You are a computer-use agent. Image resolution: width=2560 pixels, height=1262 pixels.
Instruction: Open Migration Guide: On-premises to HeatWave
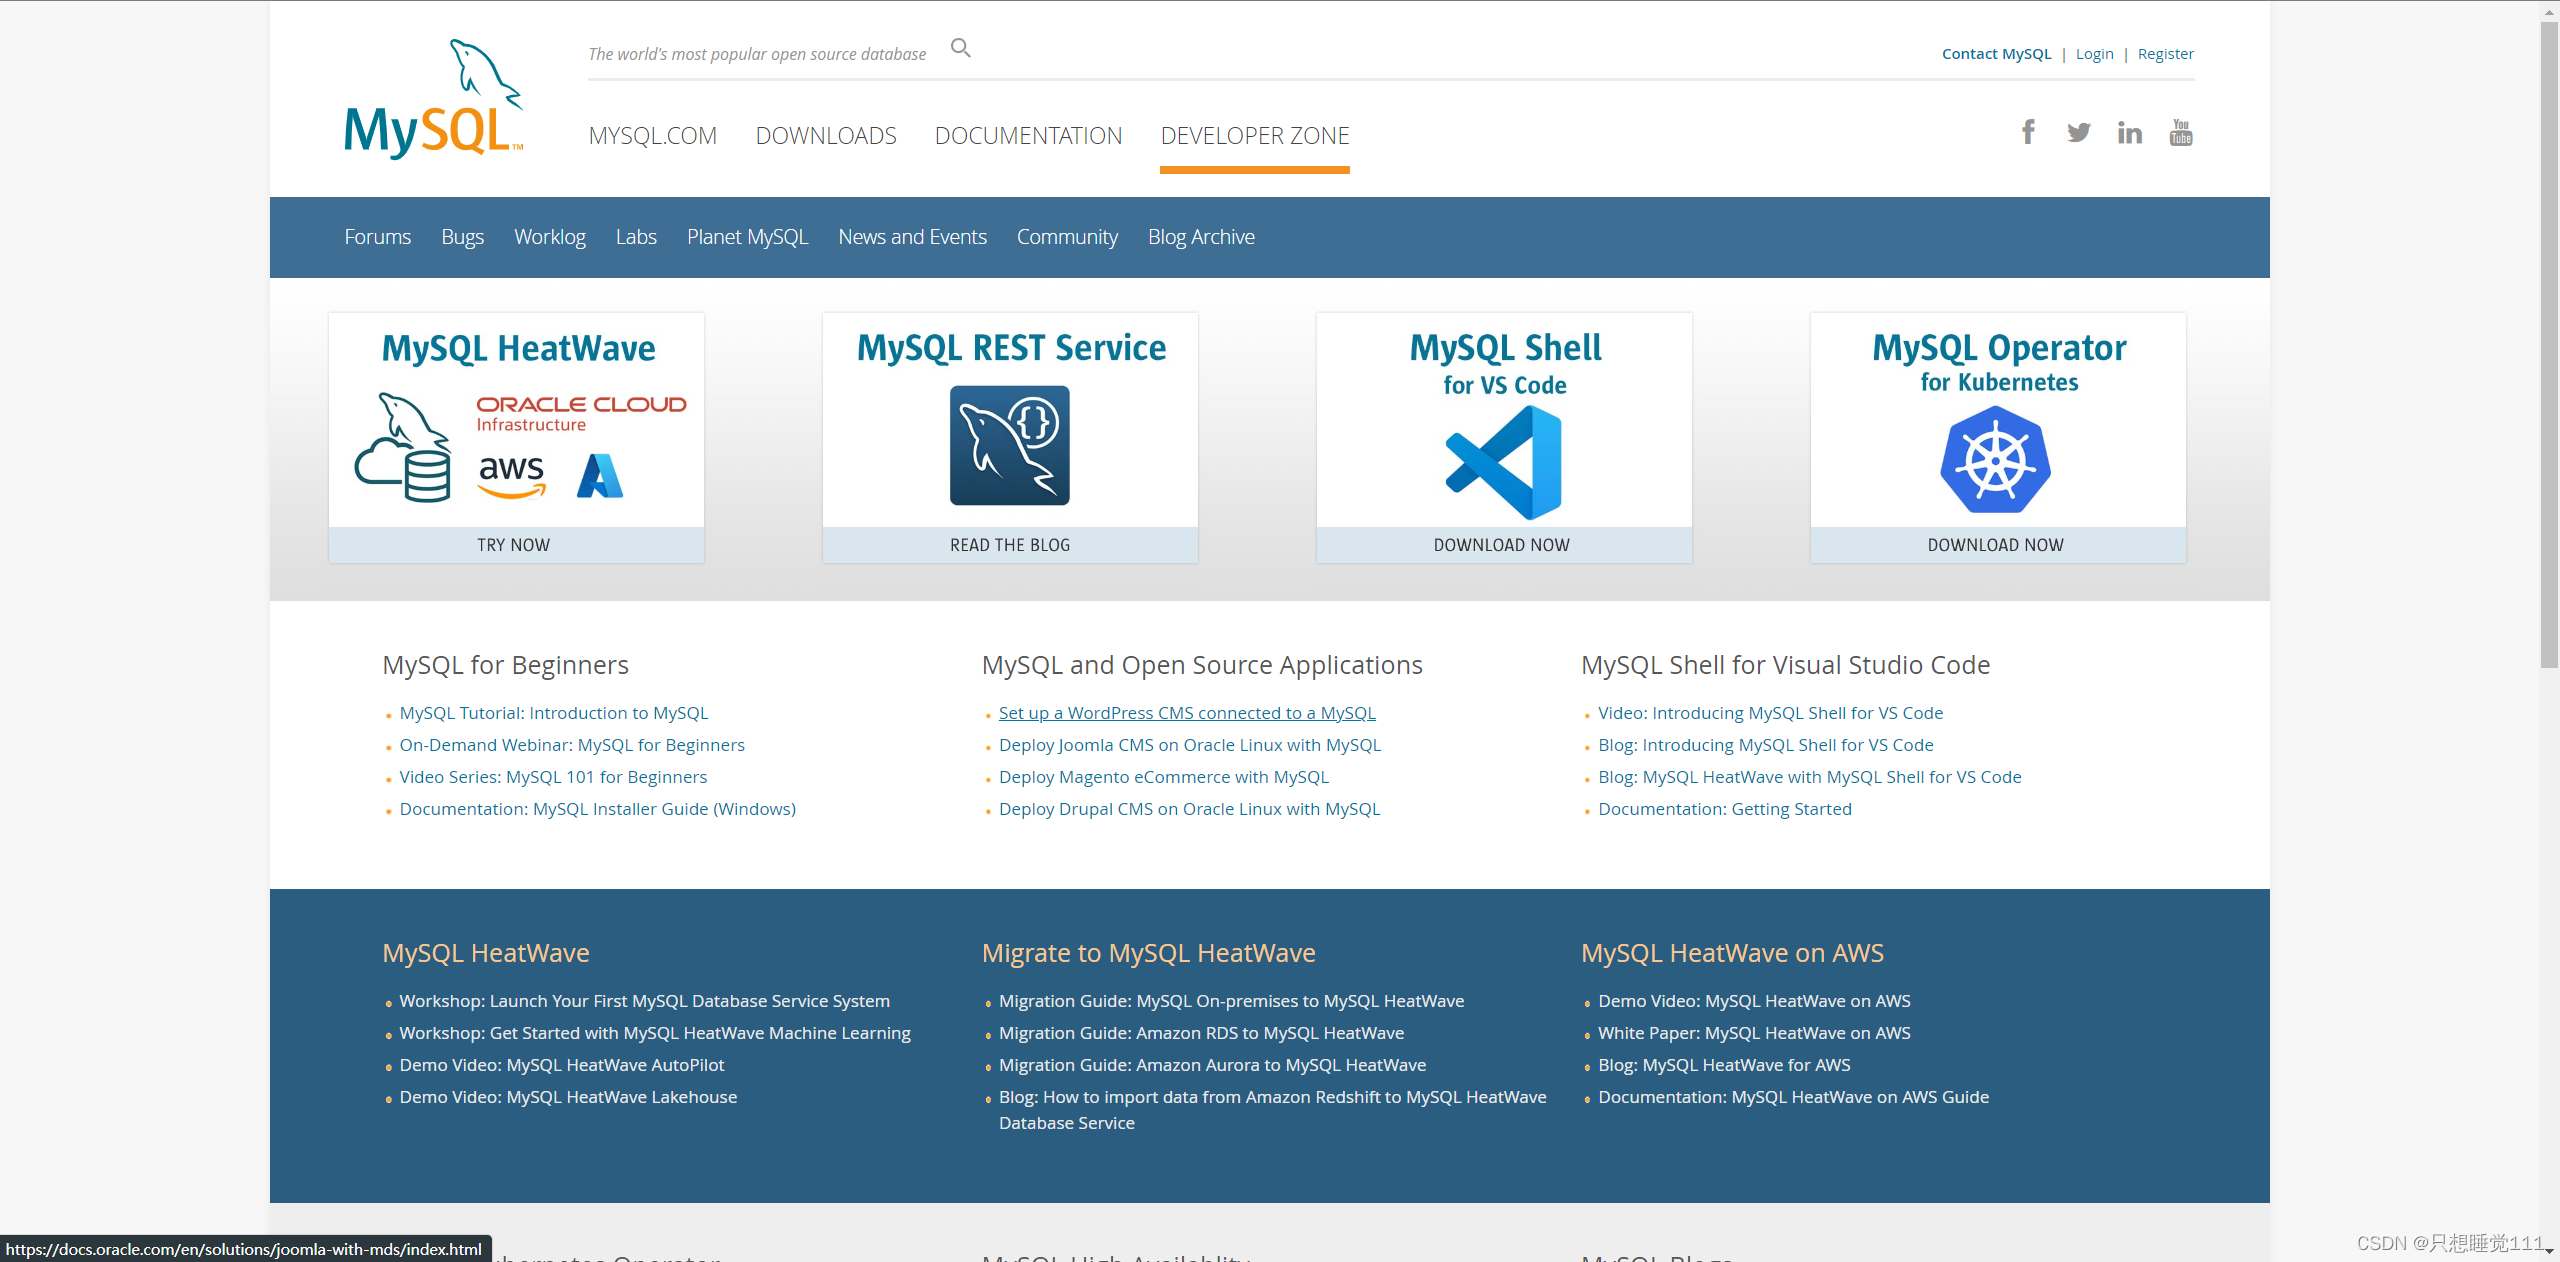(x=1232, y=1001)
